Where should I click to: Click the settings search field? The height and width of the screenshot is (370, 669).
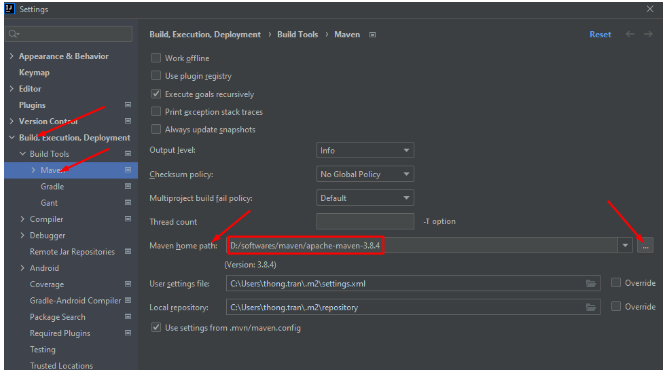pyautogui.click(x=69, y=34)
